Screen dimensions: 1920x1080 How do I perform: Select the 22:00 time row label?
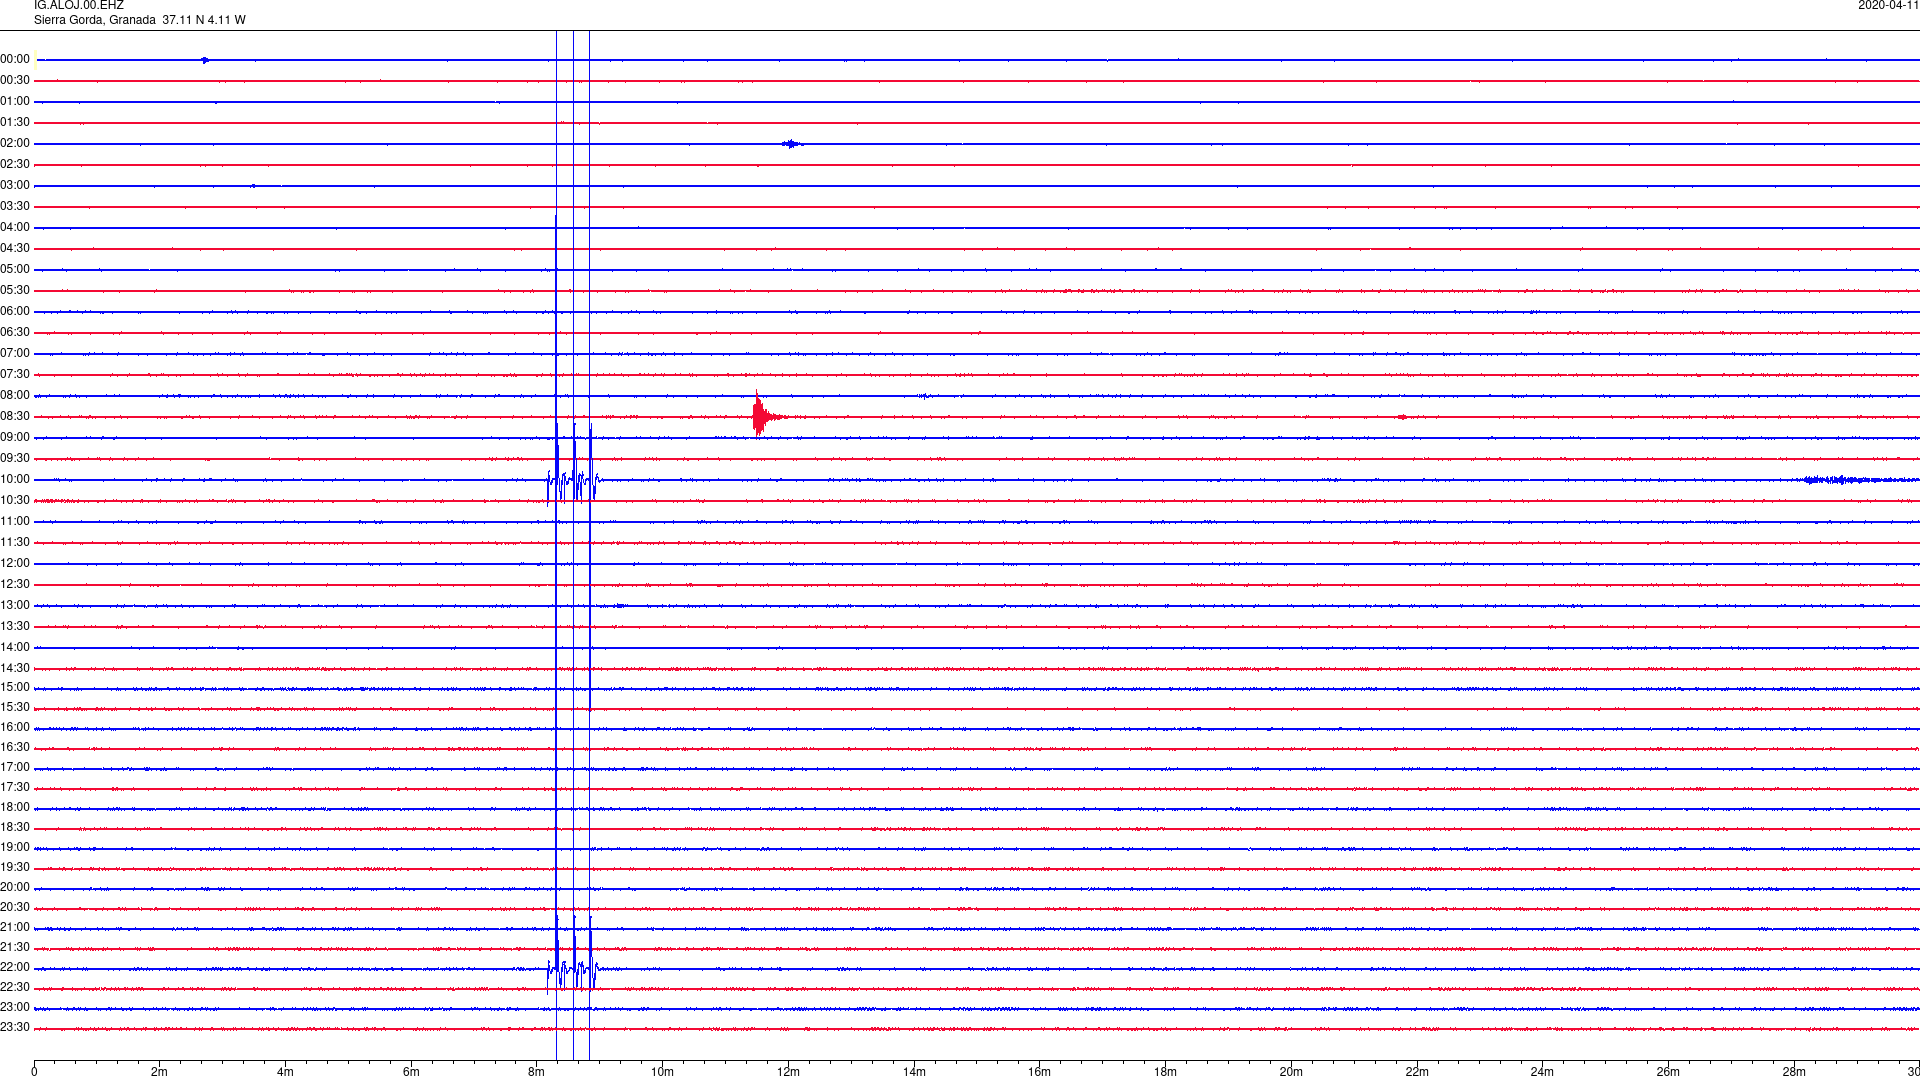[x=15, y=968]
